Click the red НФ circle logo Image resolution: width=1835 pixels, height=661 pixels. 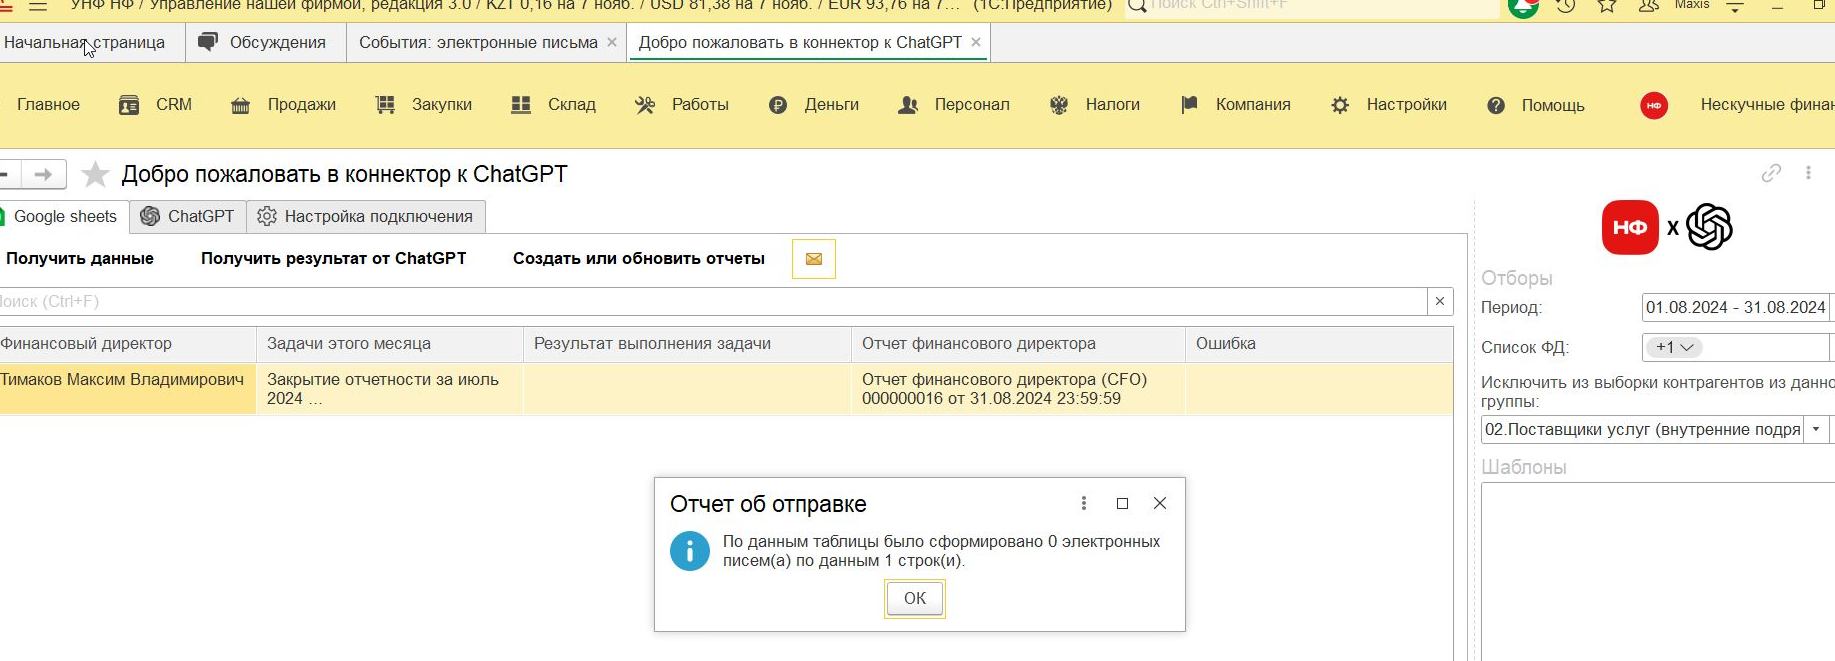pos(1654,105)
